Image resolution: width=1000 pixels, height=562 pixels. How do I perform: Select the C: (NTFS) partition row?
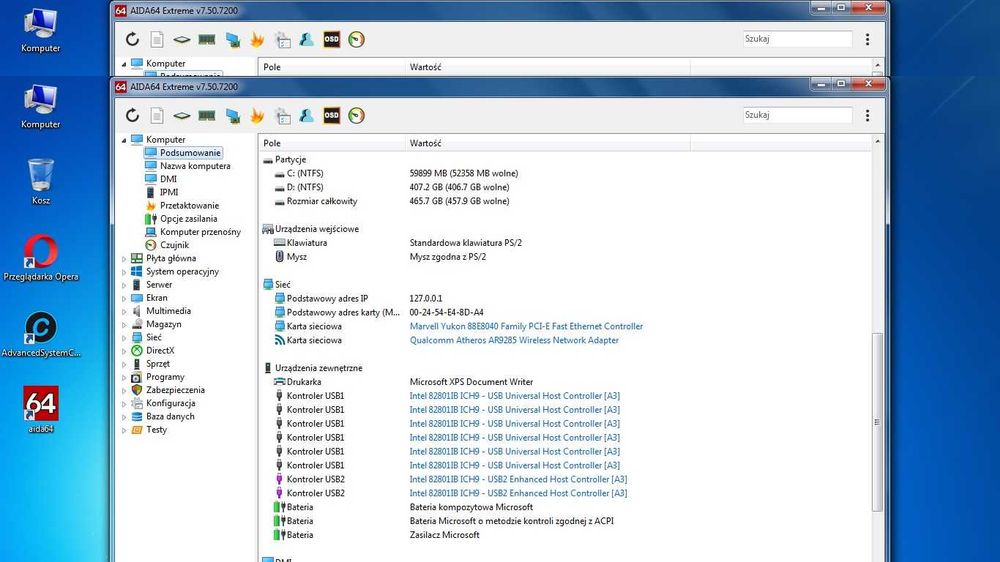point(564,174)
